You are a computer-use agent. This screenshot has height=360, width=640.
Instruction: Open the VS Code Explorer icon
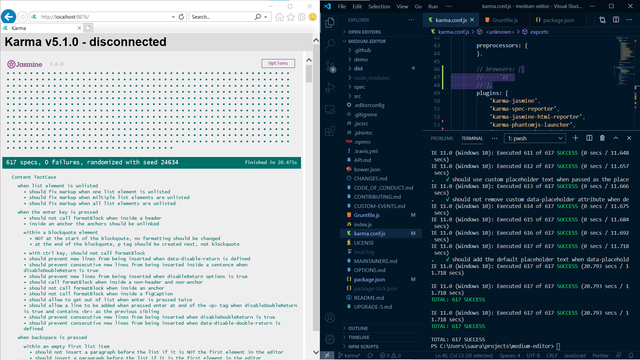click(x=330, y=22)
